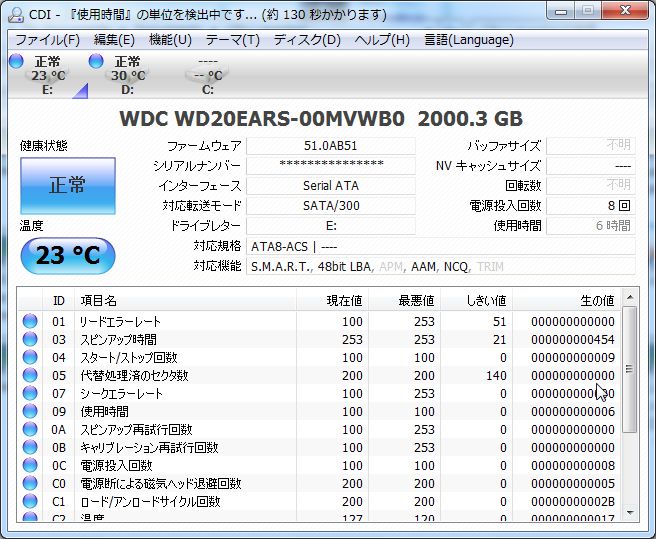Click the ID column header
Screen dimensions: 656x539
59,300
